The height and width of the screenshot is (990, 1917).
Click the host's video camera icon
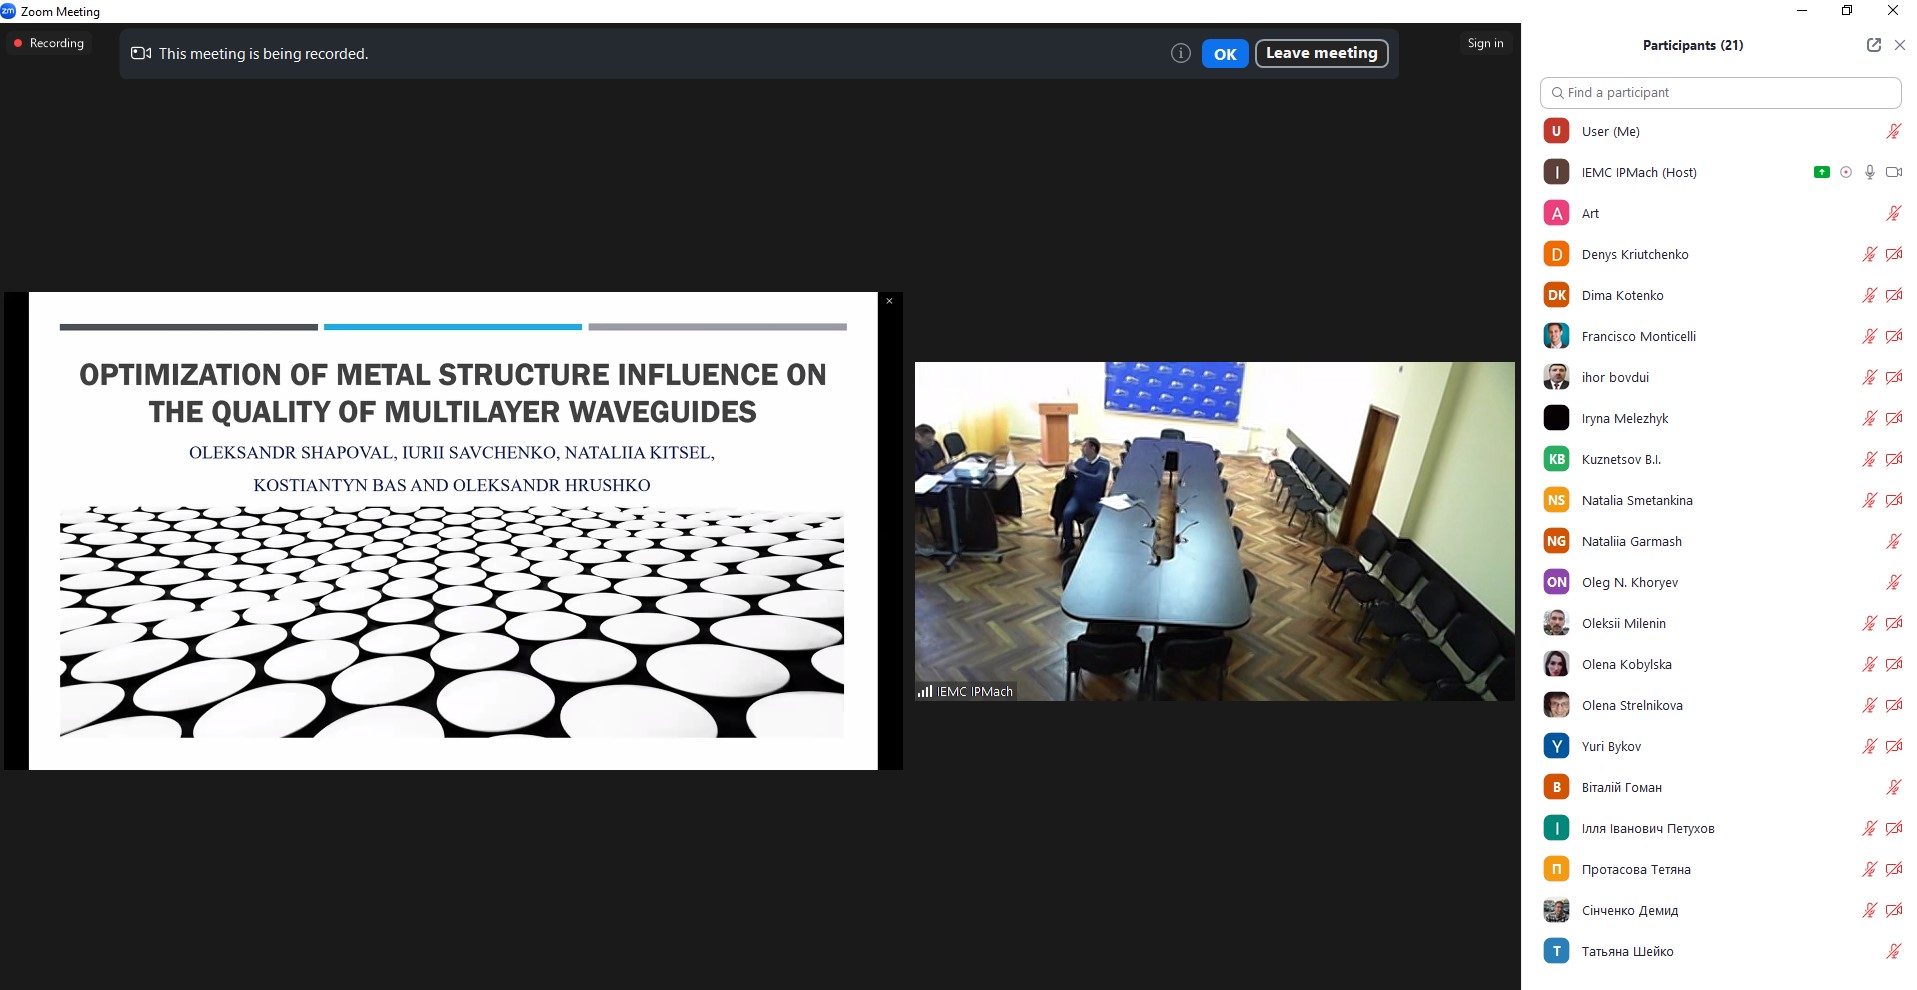pos(1894,172)
